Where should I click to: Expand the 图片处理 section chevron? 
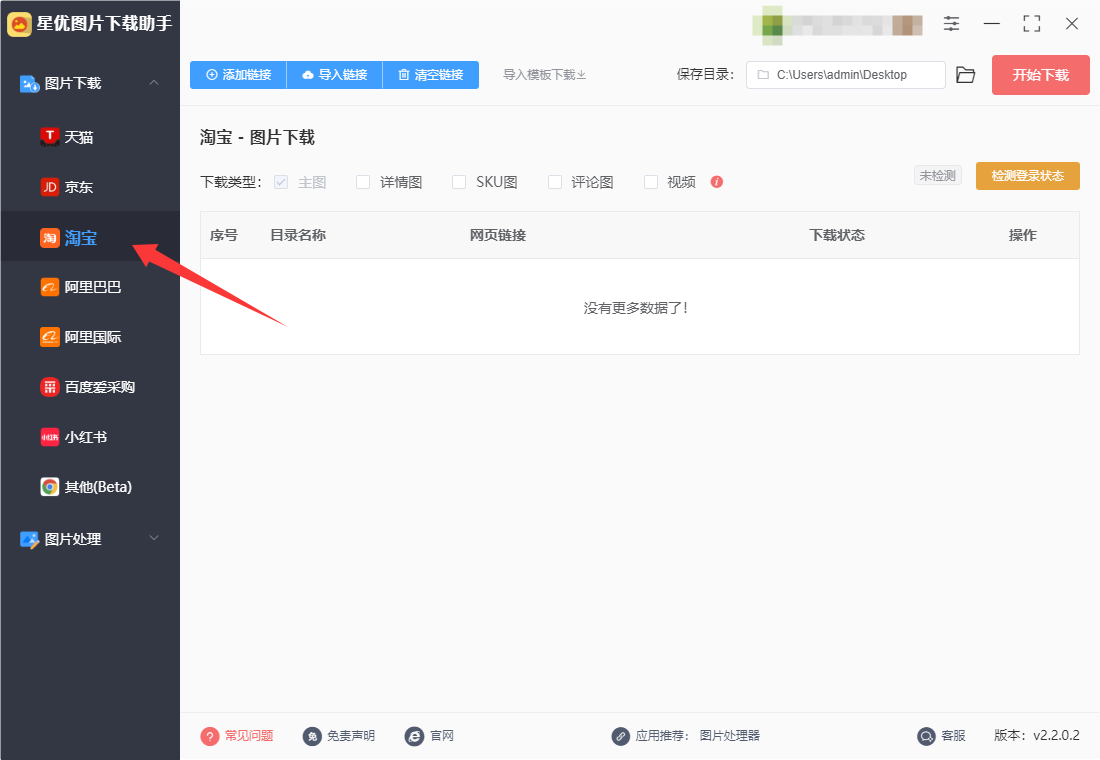(x=154, y=538)
